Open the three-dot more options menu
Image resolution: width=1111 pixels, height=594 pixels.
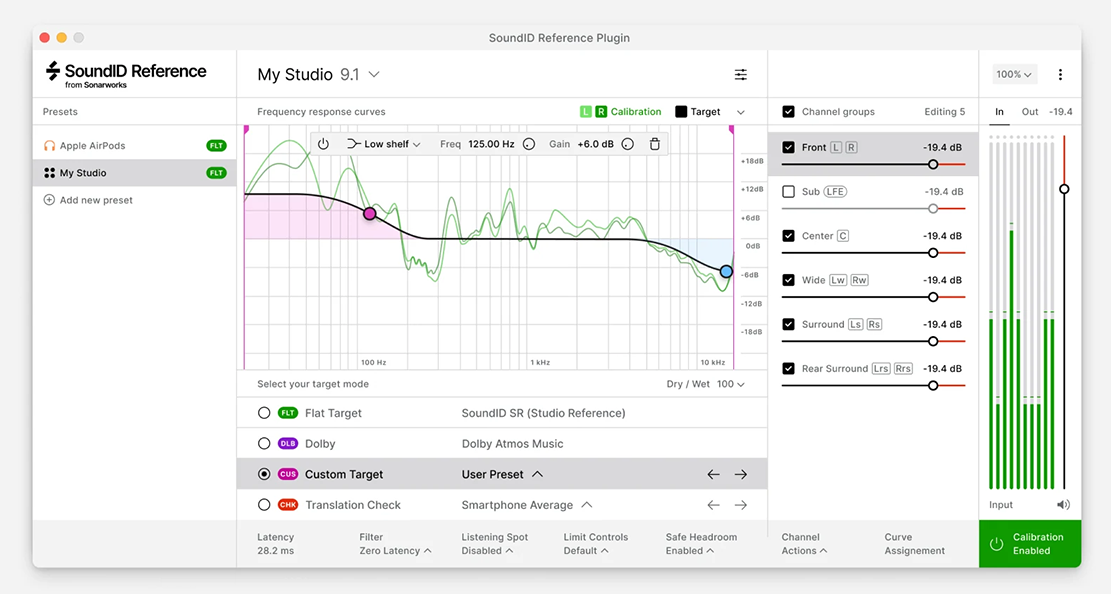click(x=1060, y=75)
